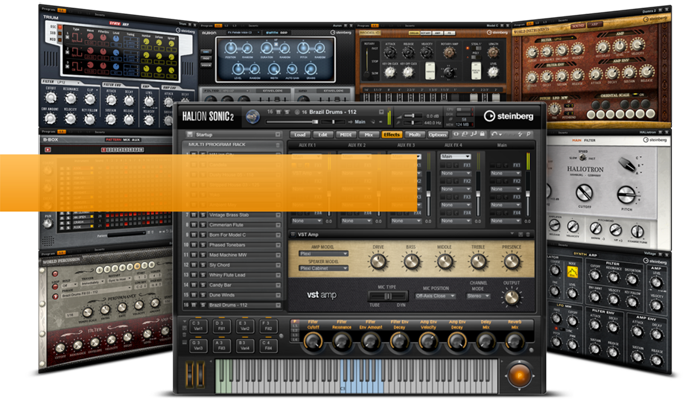Click the globe program icon in HALion Sonic header
This screenshot has height=400, width=700.
coord(253,117)
